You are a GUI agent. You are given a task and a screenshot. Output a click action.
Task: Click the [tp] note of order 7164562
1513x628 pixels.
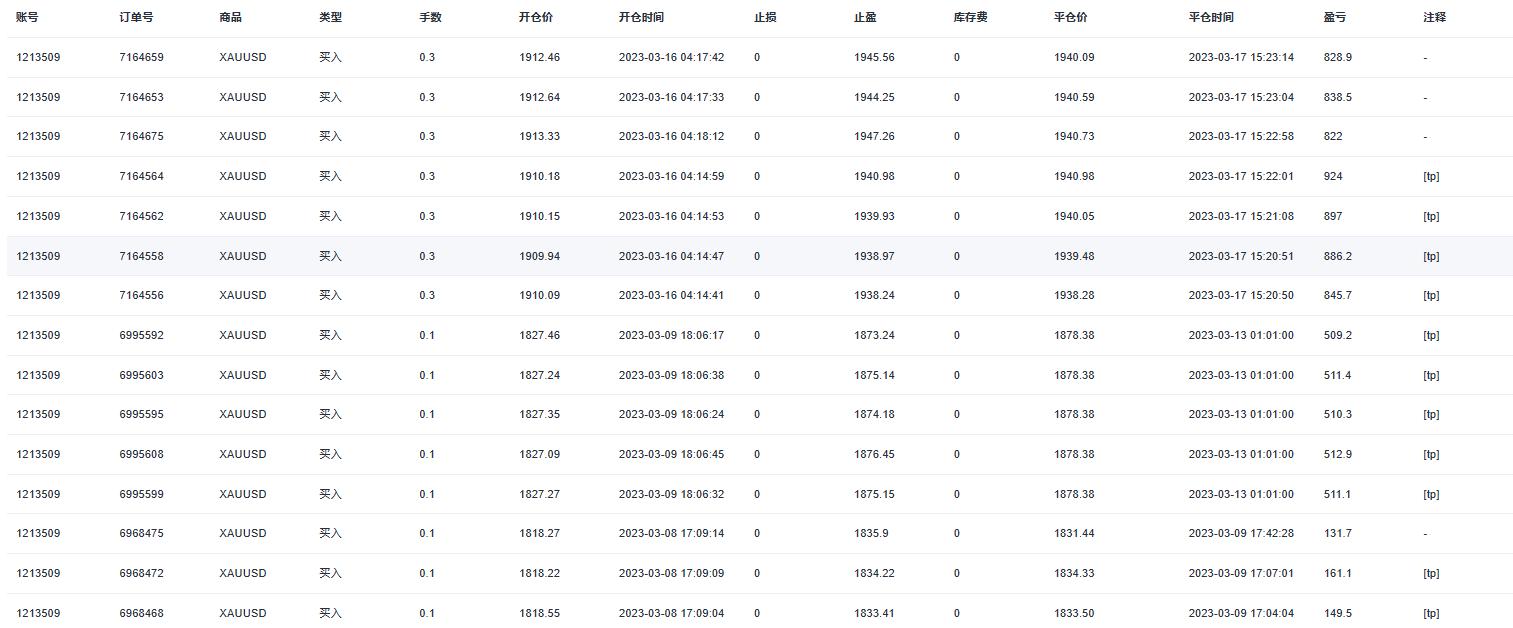pos(1431,216)
